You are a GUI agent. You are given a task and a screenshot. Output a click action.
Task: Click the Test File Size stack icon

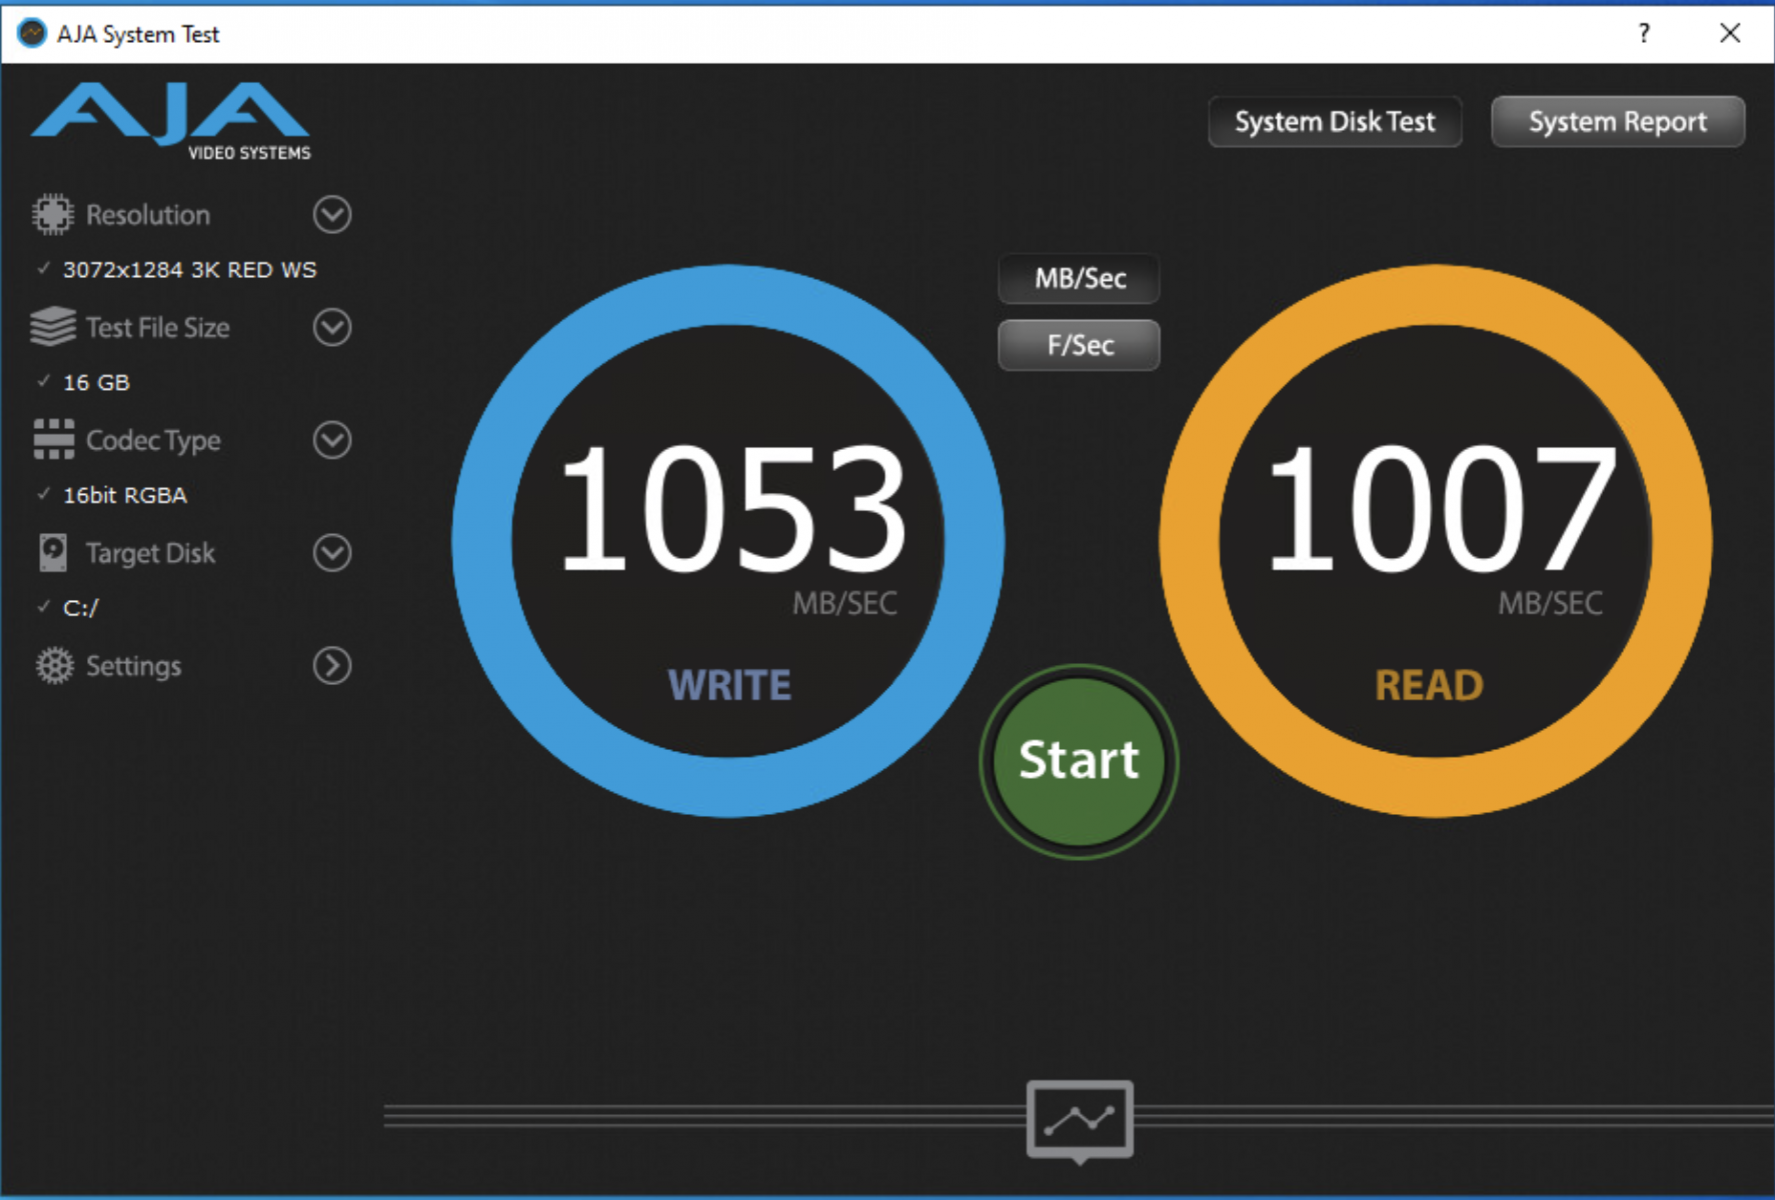53,327
